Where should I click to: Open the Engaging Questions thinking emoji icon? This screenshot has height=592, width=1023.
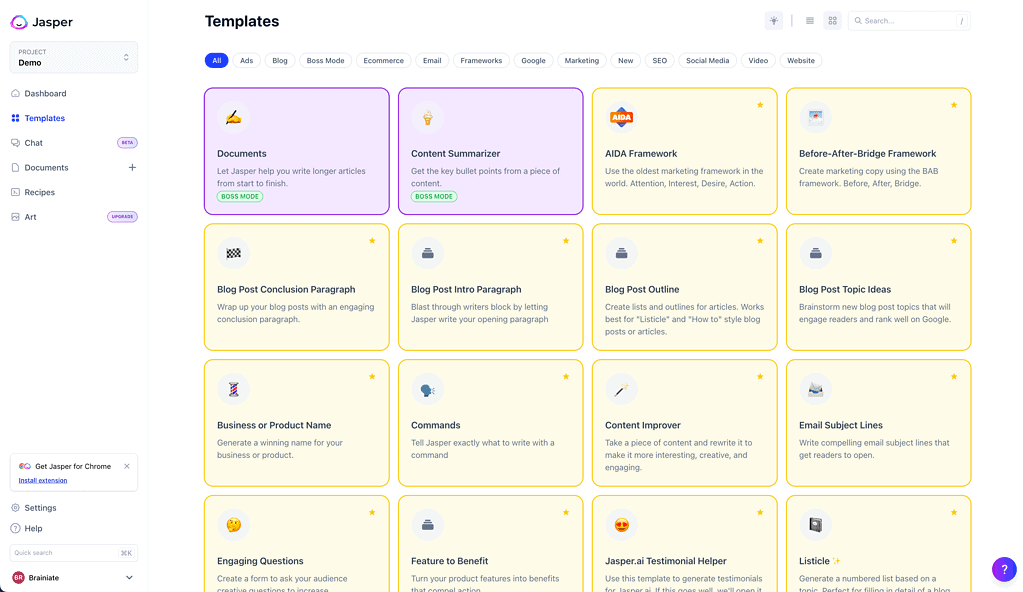(x=234, y=525)
